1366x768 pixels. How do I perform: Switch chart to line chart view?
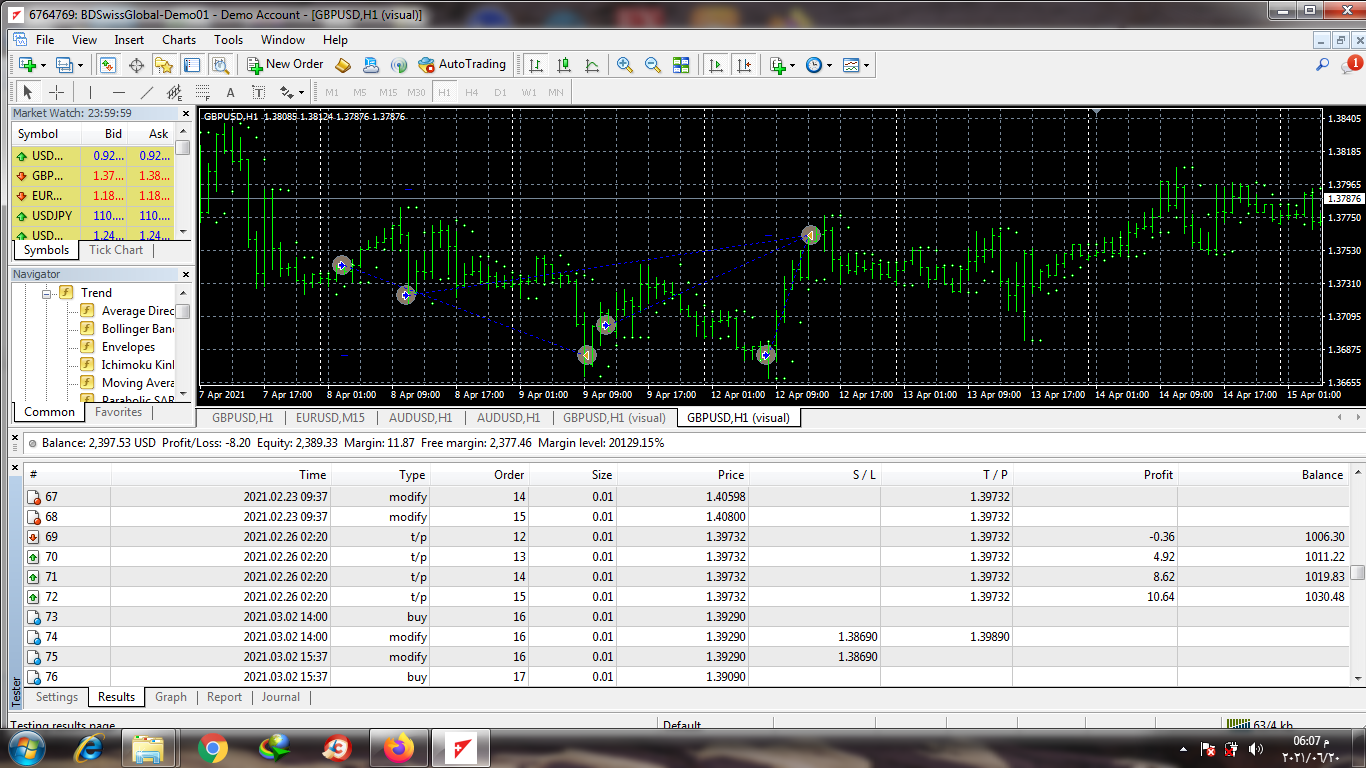[x=592, y=65]
